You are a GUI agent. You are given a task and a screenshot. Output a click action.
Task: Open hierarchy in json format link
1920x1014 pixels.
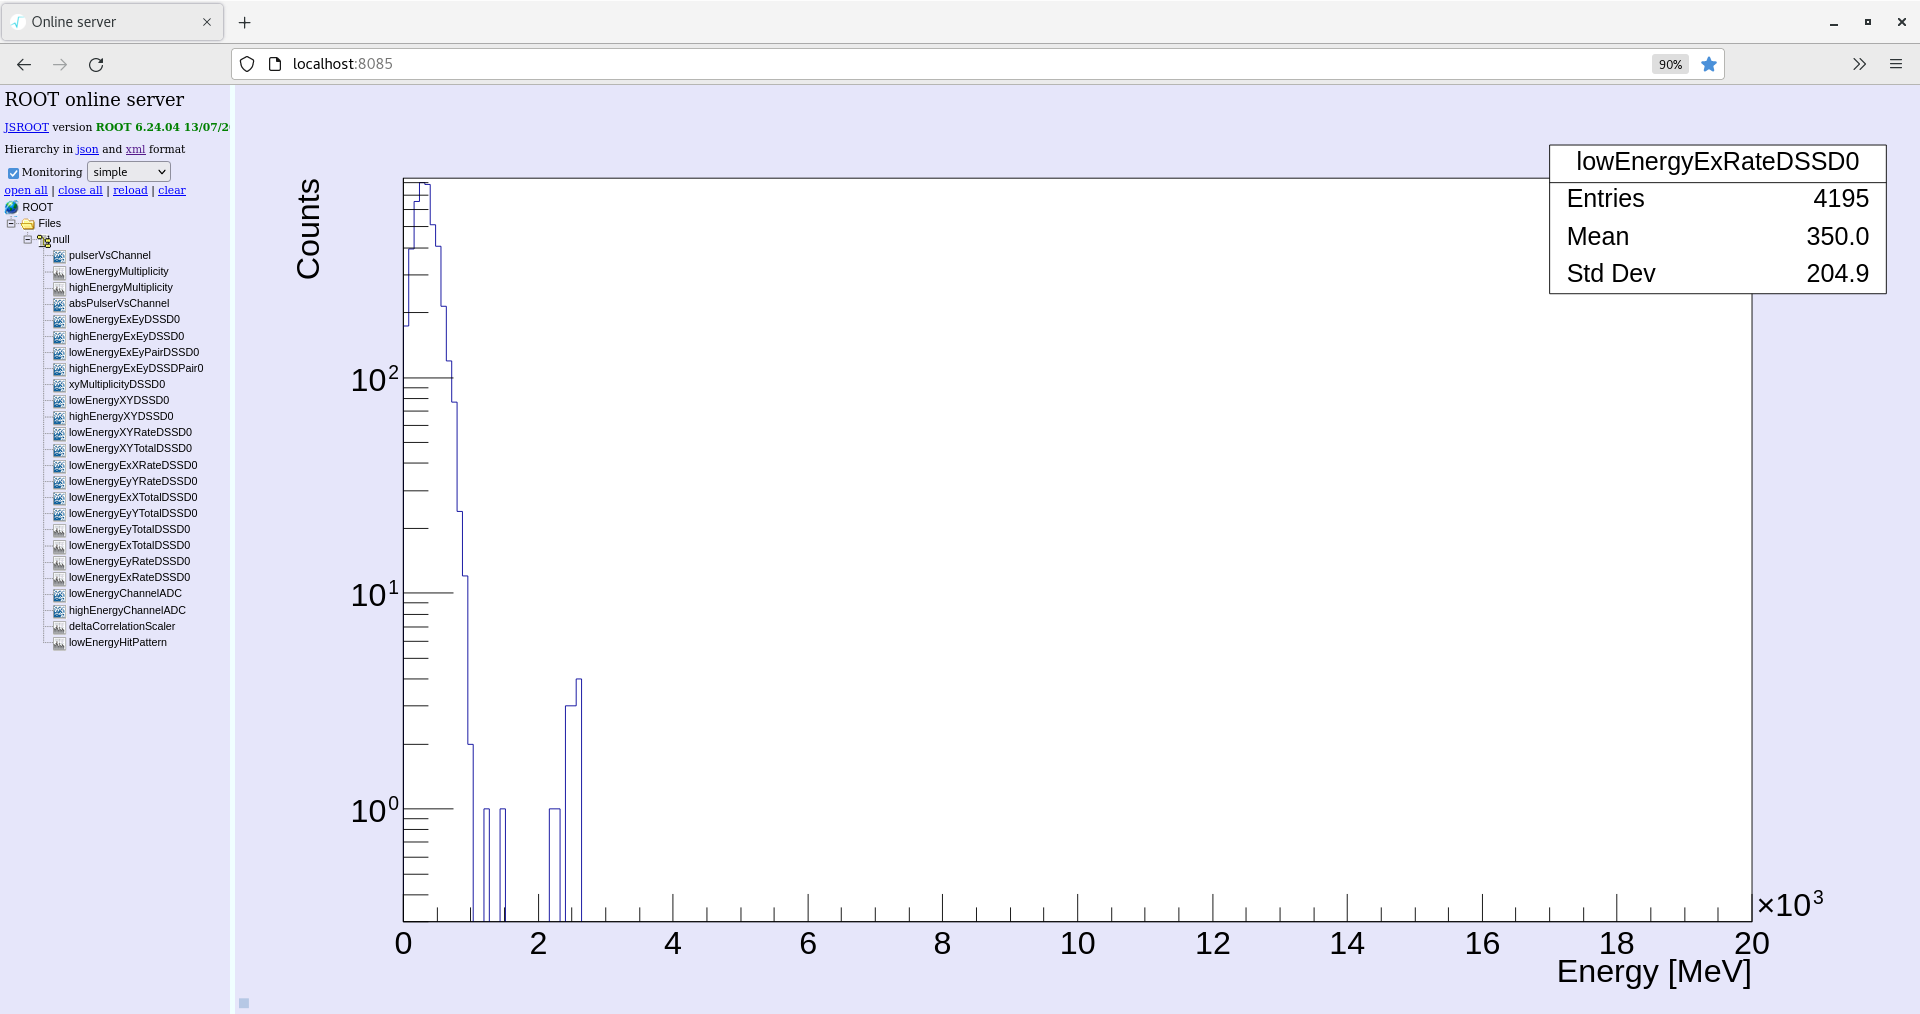[87, 149]
